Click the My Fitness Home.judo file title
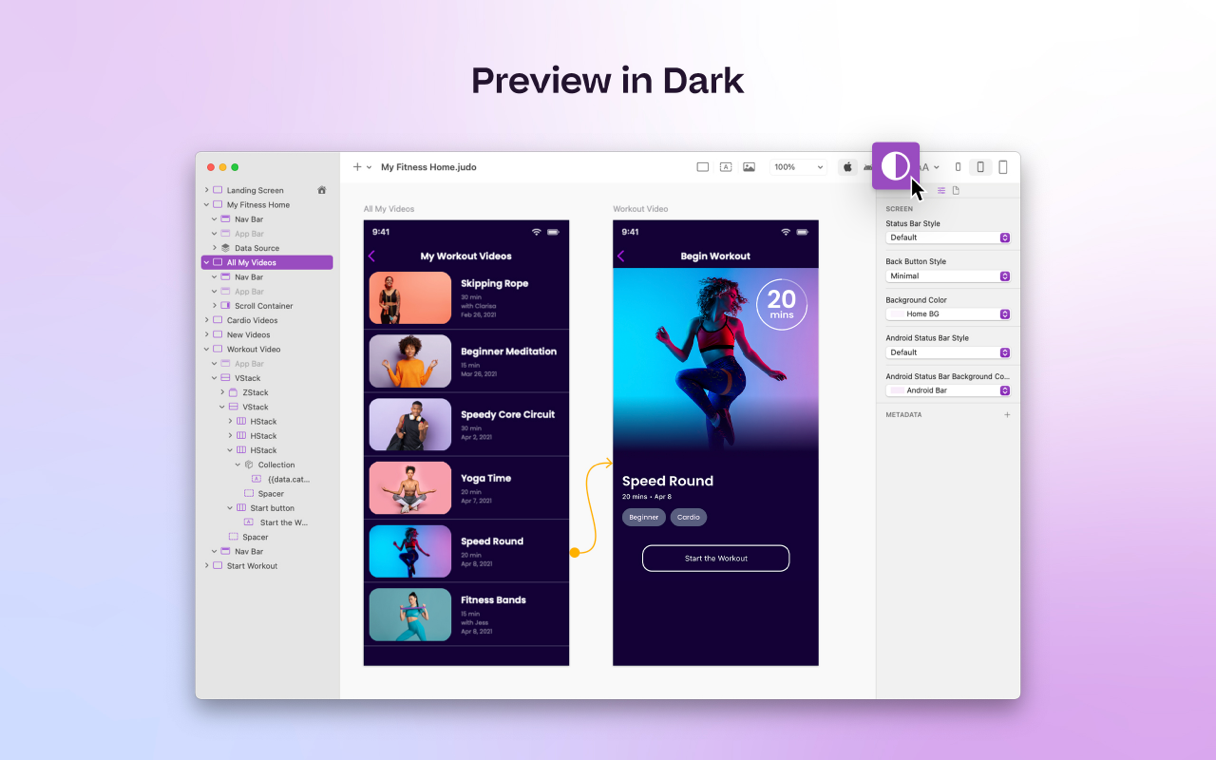Image resolution: width=1216 pixels, height=760 pixels. pos(429,167)
